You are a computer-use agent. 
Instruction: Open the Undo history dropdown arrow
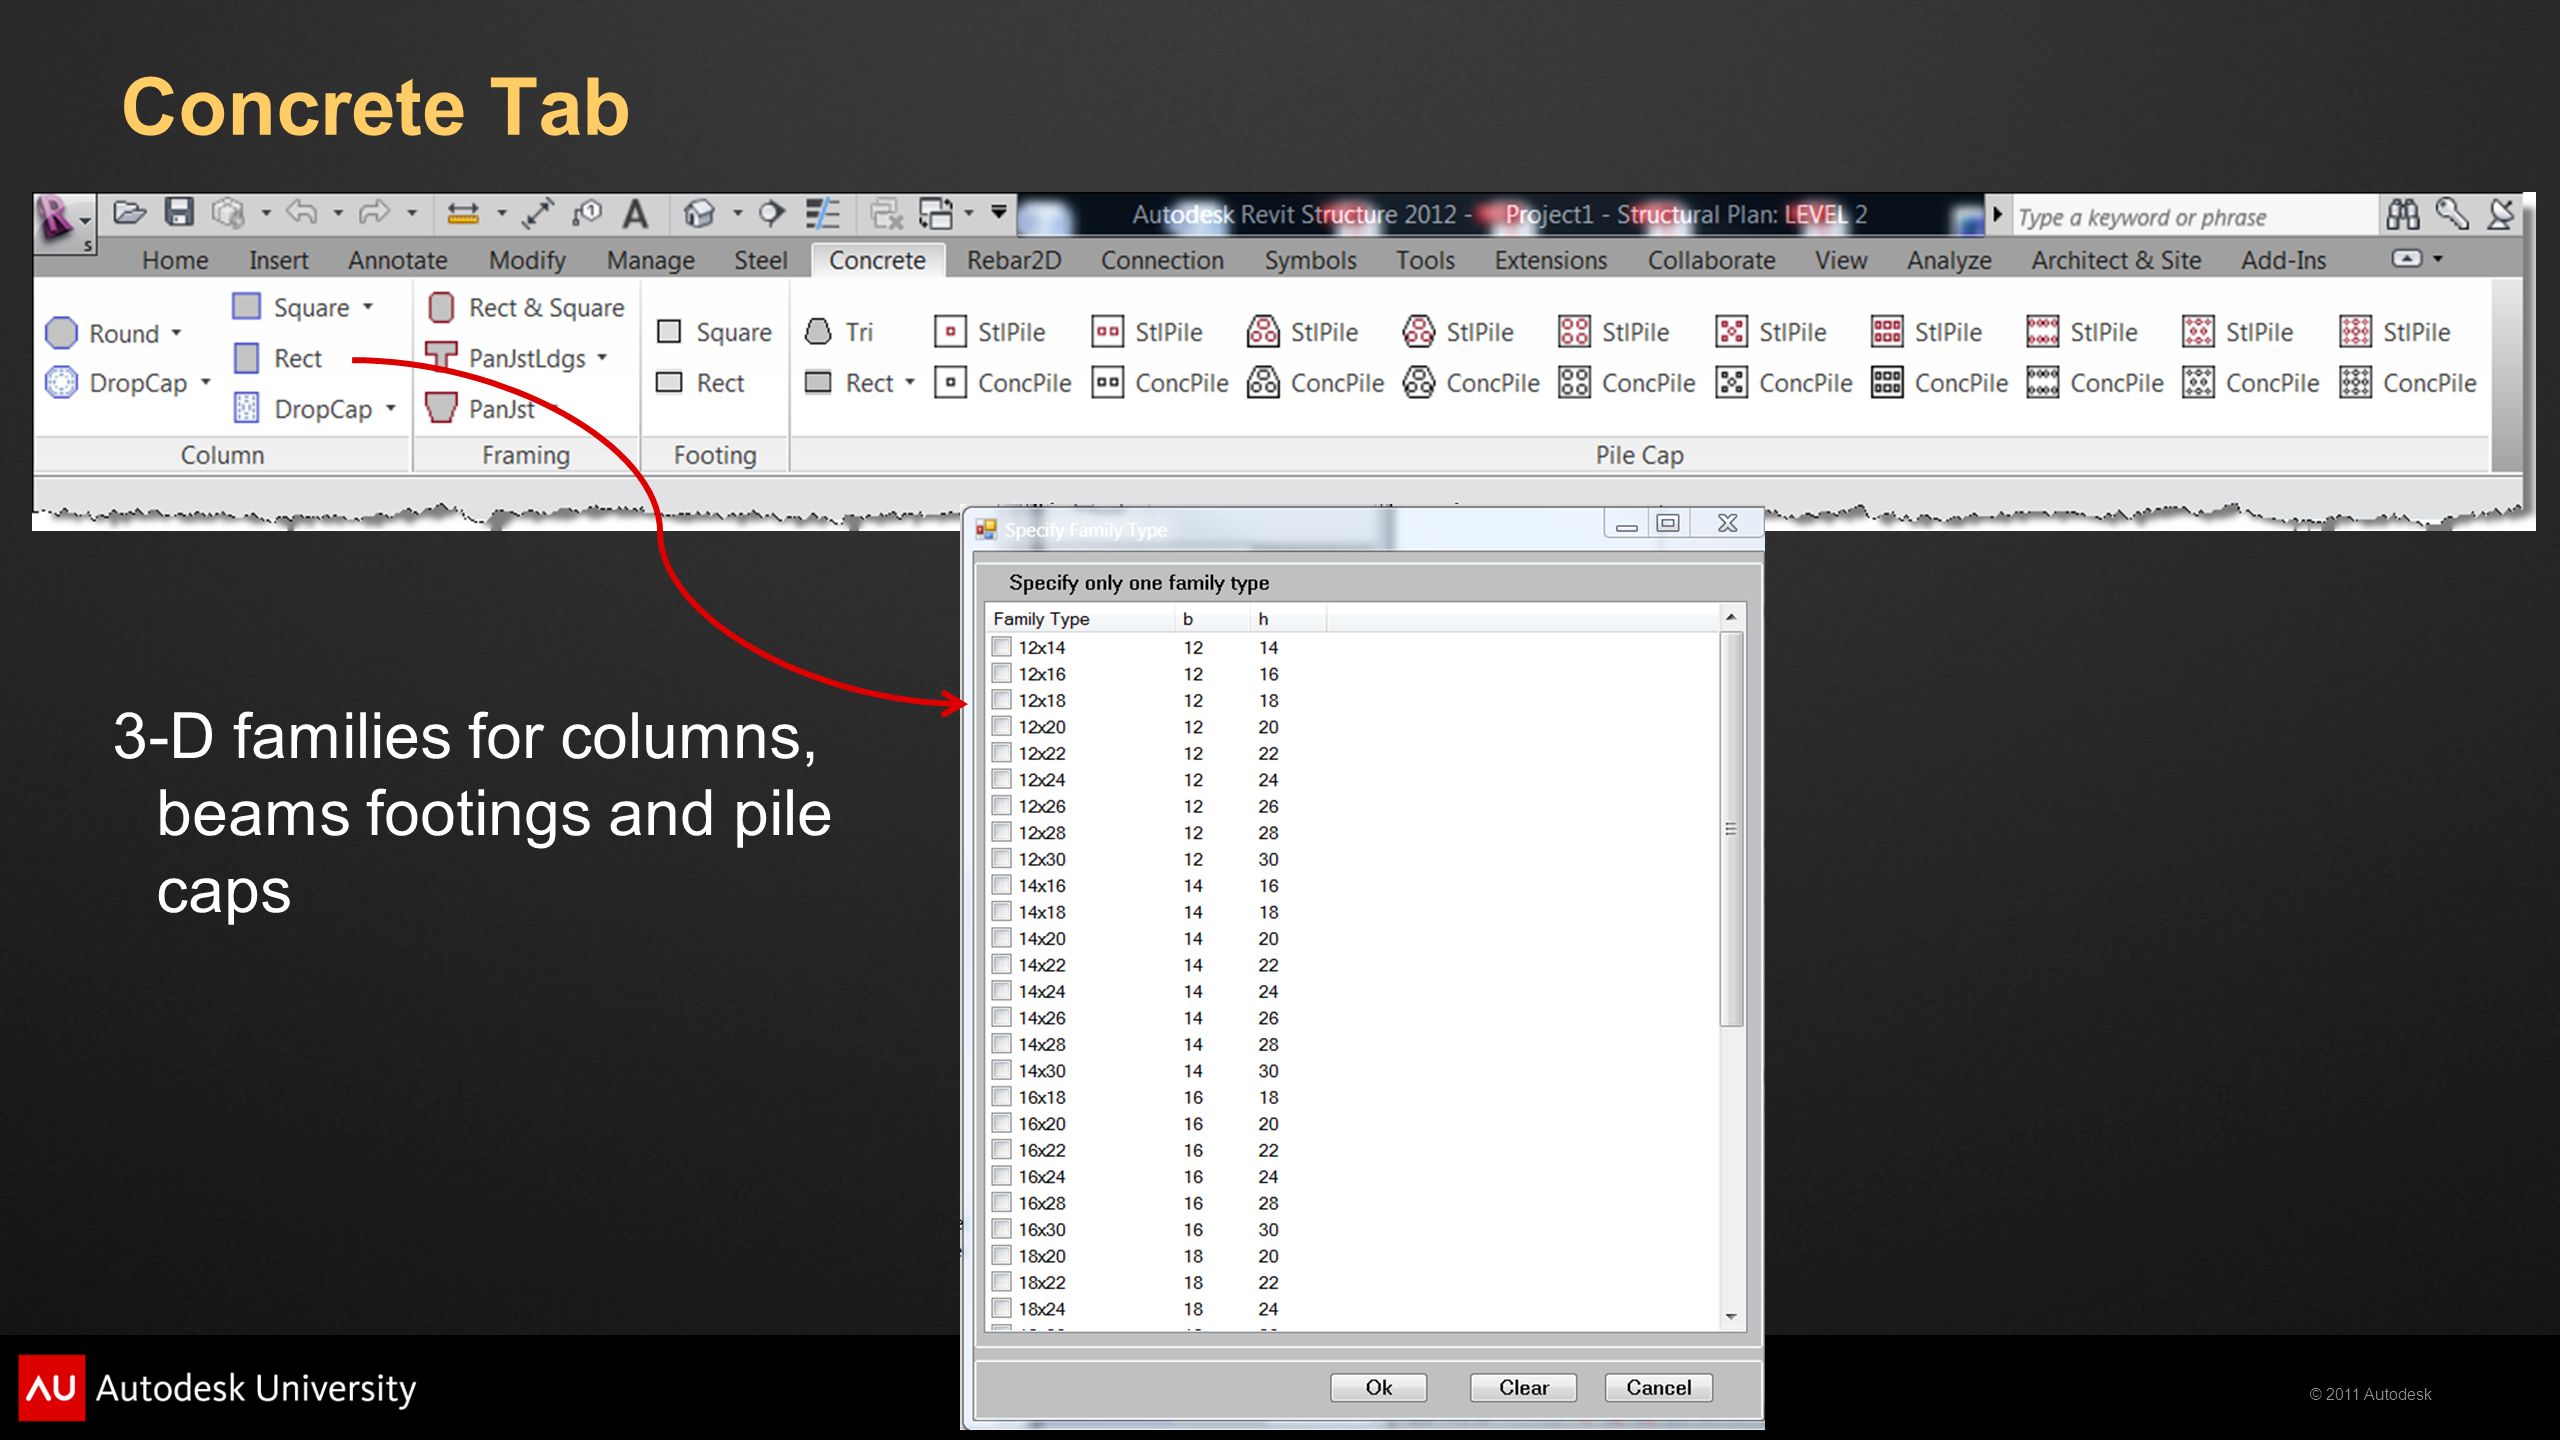tap(338, 213)
